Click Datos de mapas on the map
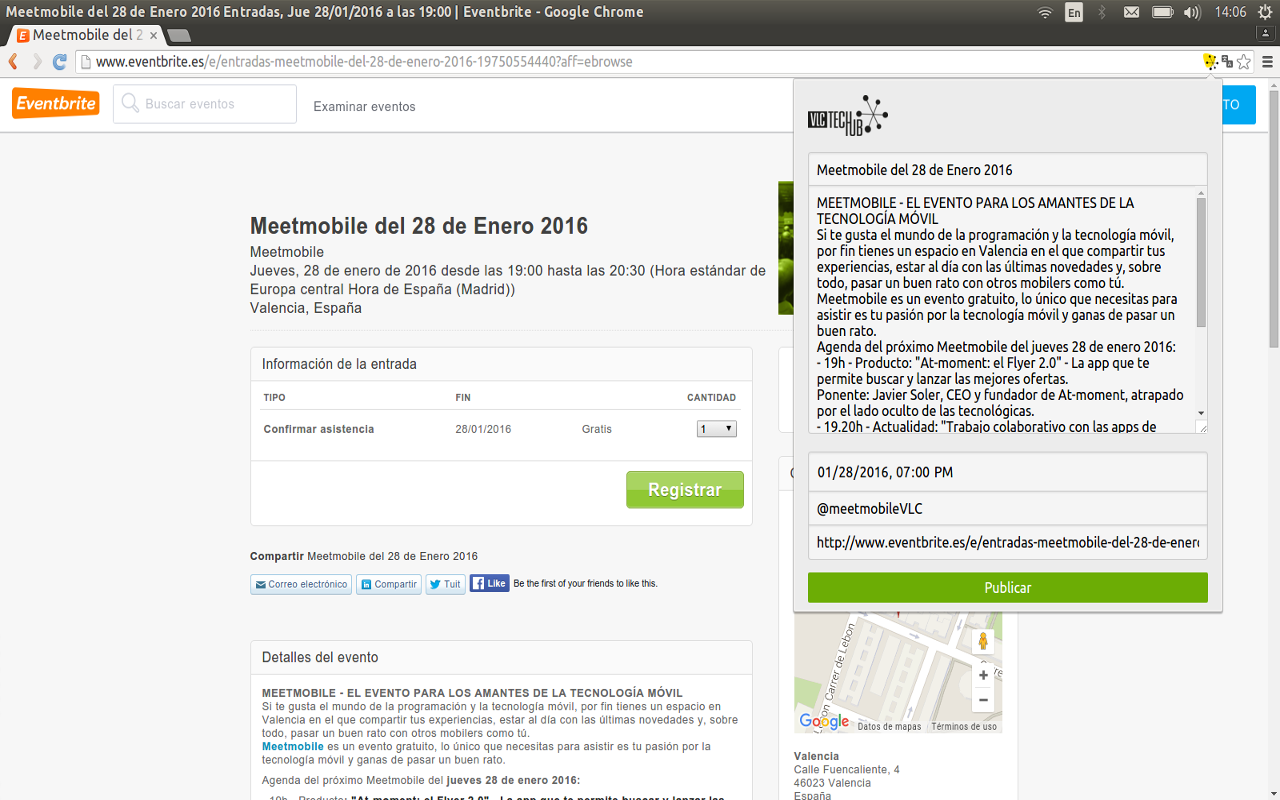 [x=889, y=727]
